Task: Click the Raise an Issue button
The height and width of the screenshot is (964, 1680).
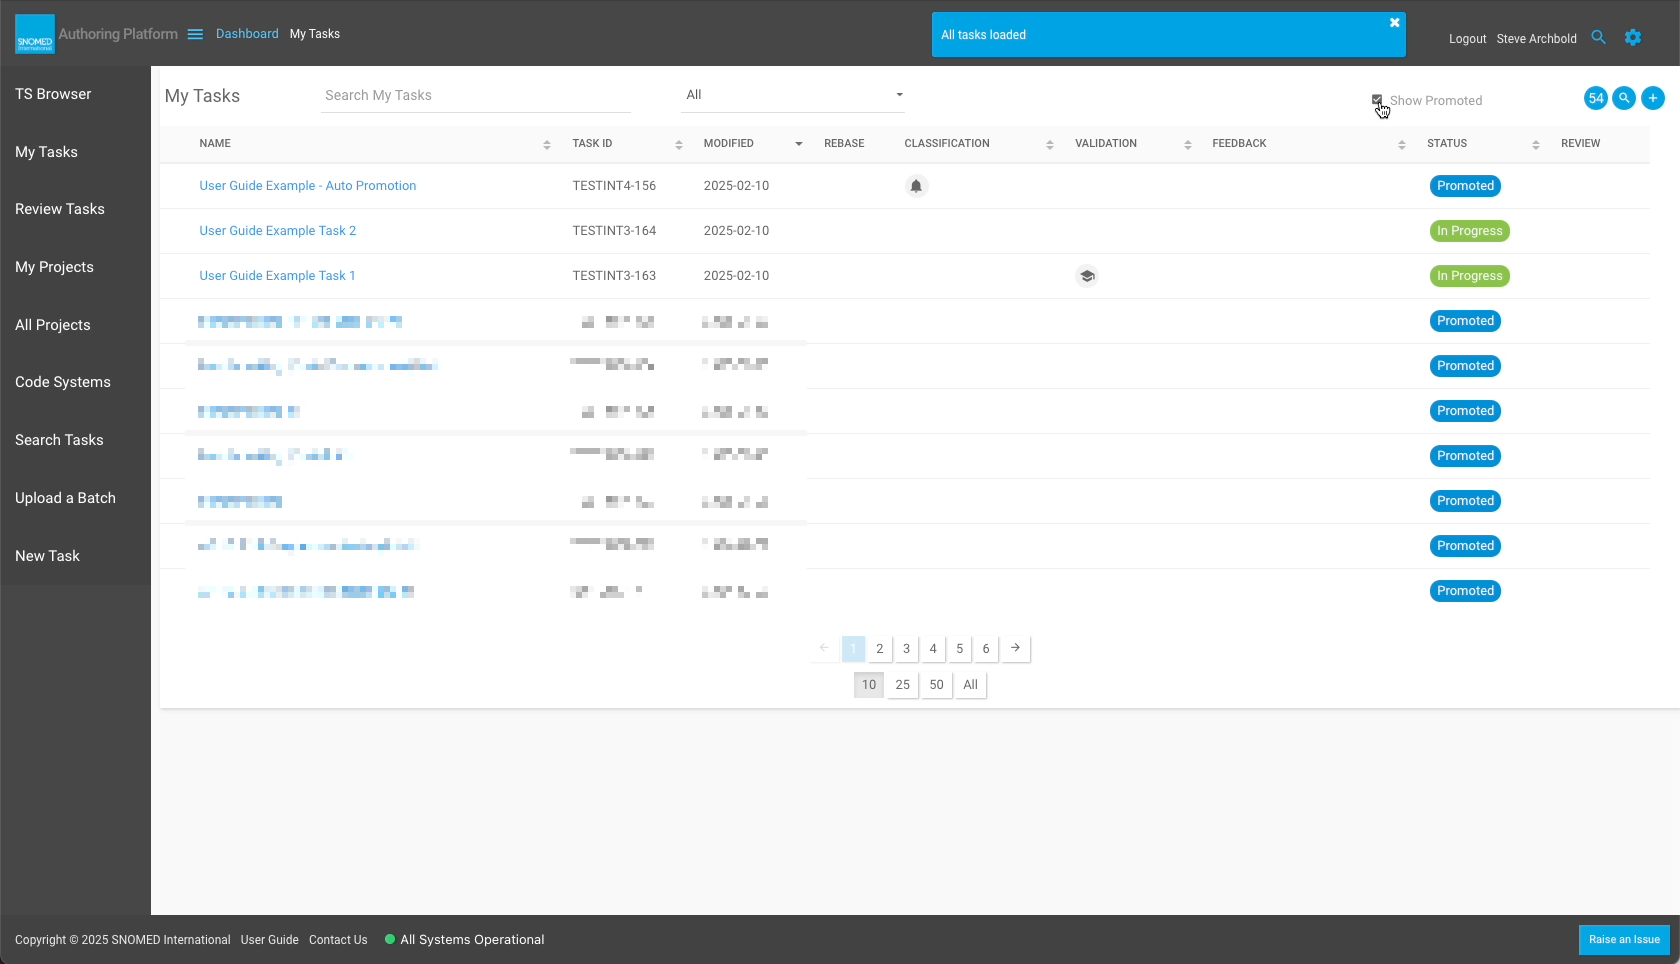Action: point(1624,939)
